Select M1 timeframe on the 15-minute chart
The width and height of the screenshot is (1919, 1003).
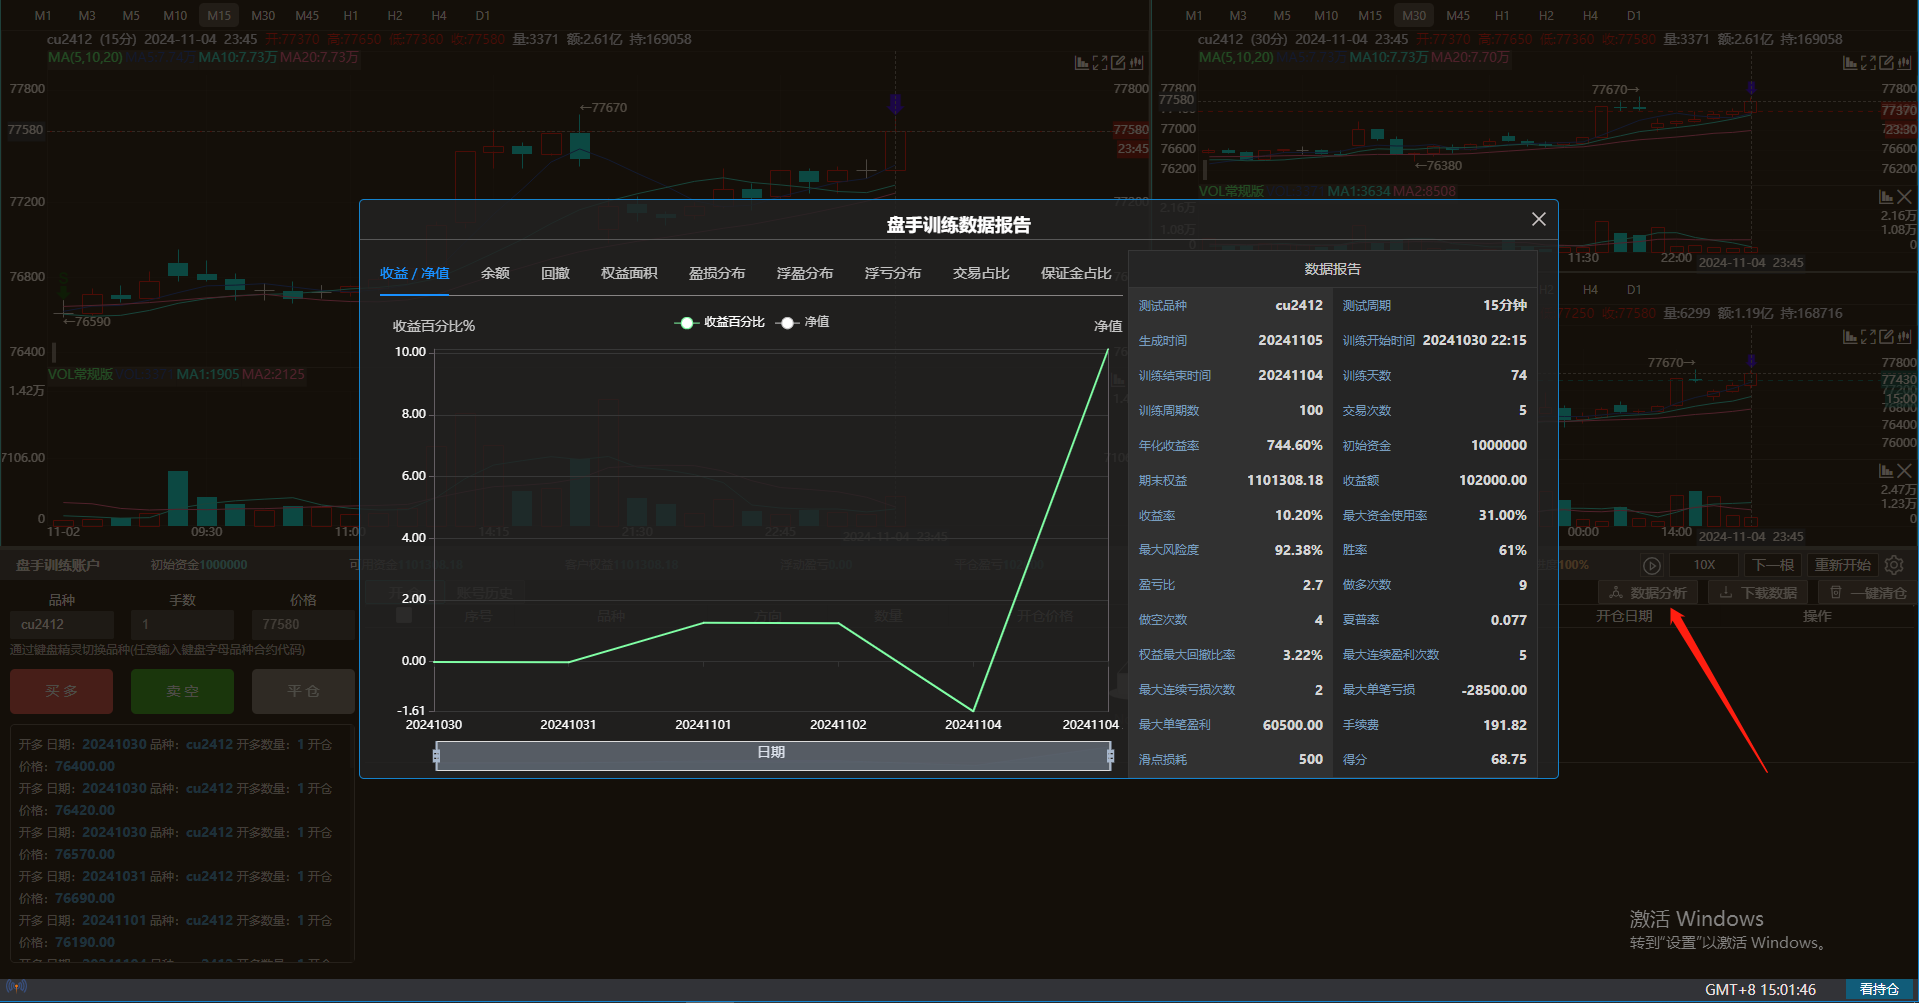pos(43,15)
